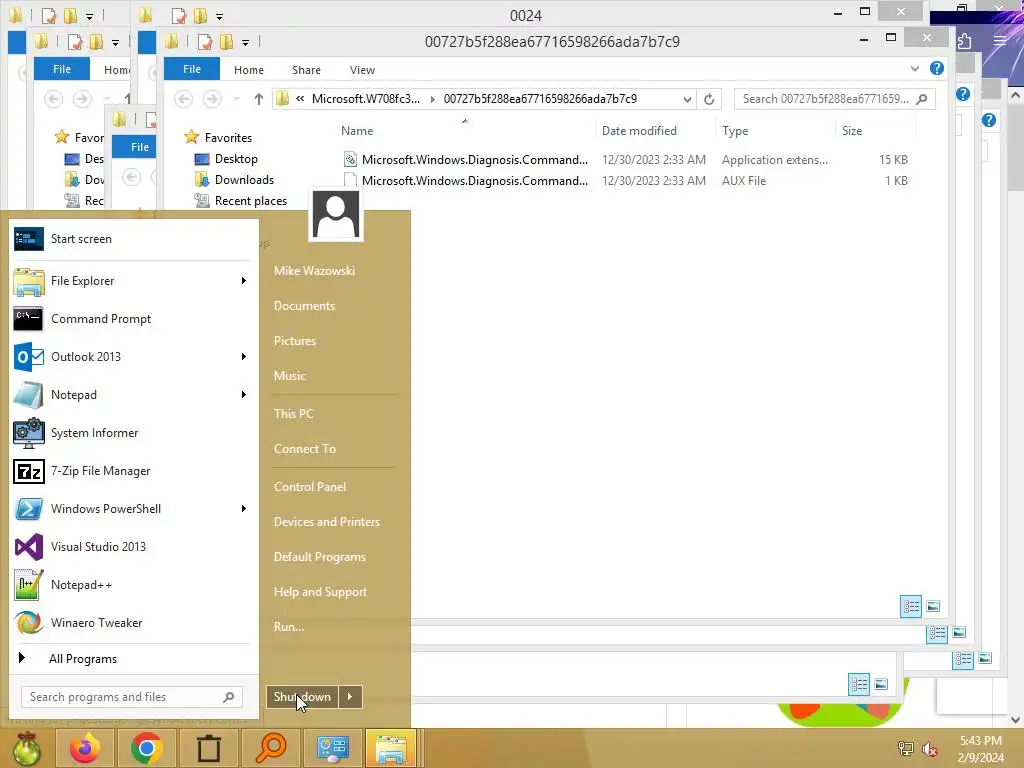Select the AUX File row
The height and width of the screenshot is (768, 1024).
point(626,181)
